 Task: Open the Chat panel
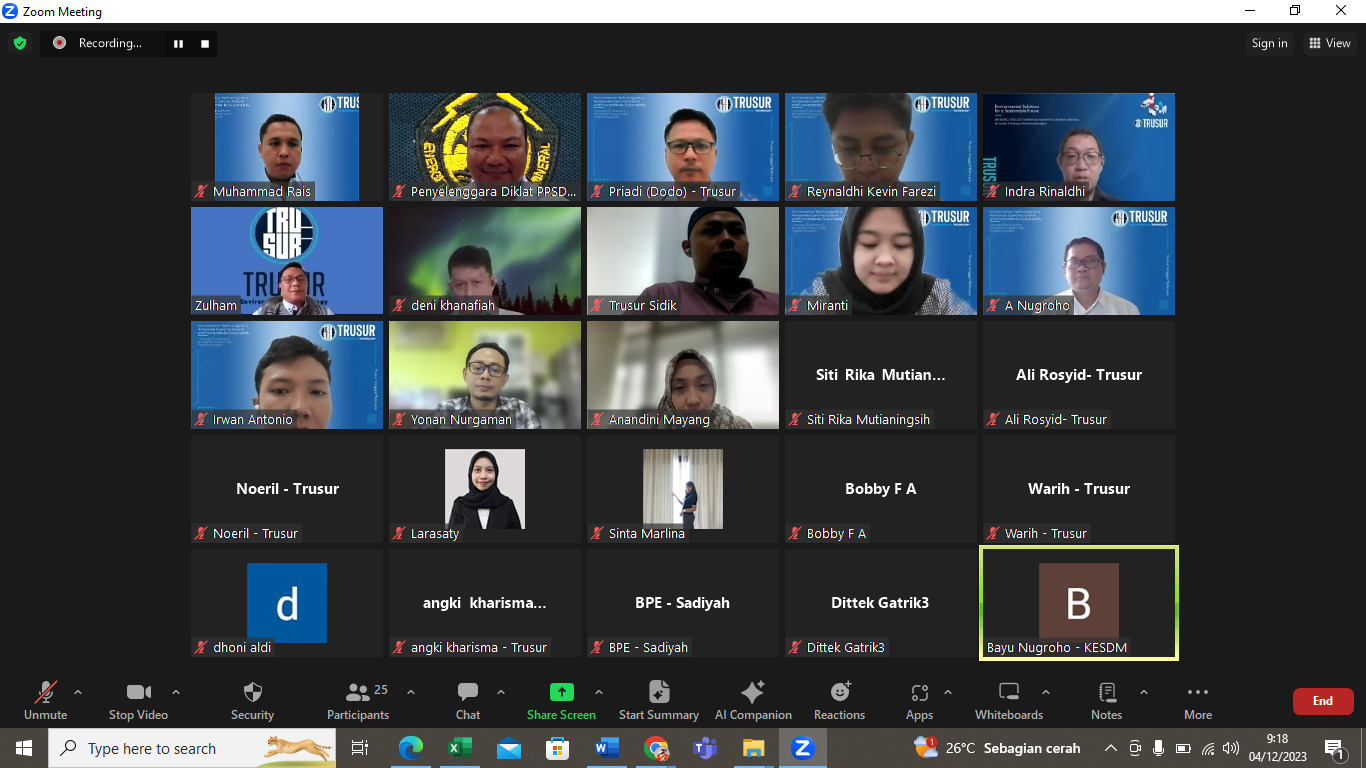pyautogui.click(x=468, y=701)
